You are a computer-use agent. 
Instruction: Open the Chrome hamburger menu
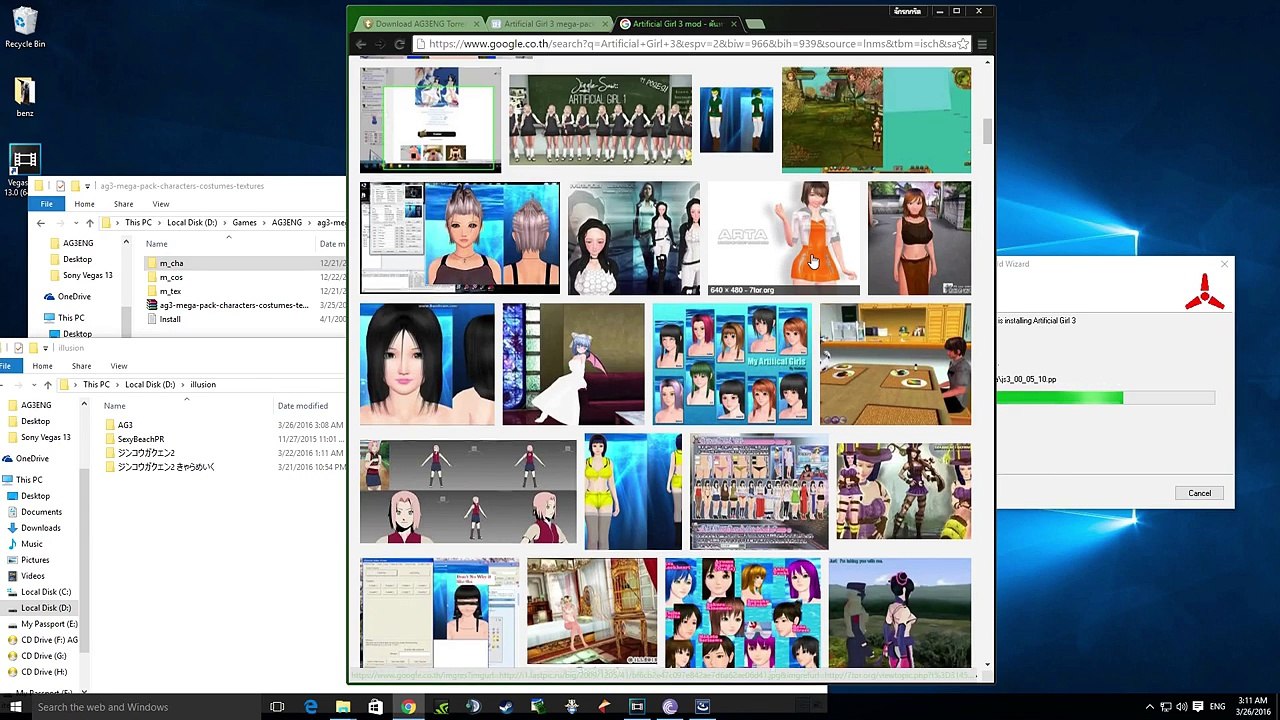(x=982, y=44)
